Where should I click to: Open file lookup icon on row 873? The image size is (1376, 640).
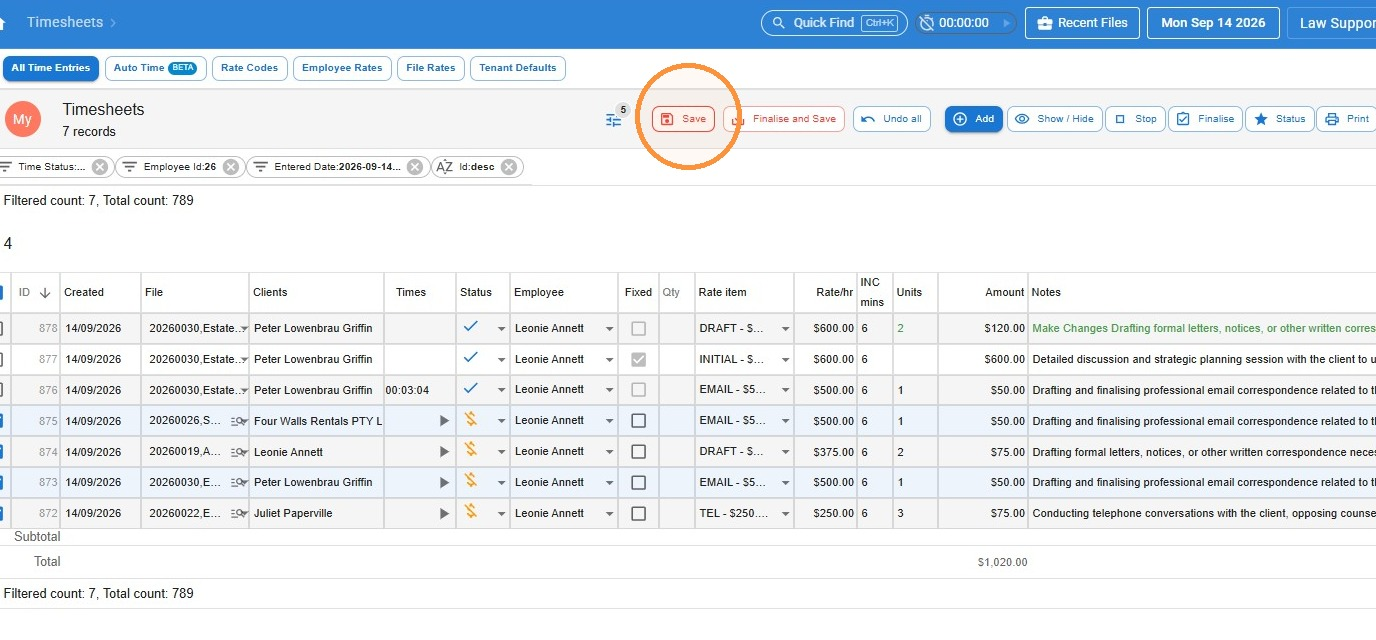tap(236, 483)
